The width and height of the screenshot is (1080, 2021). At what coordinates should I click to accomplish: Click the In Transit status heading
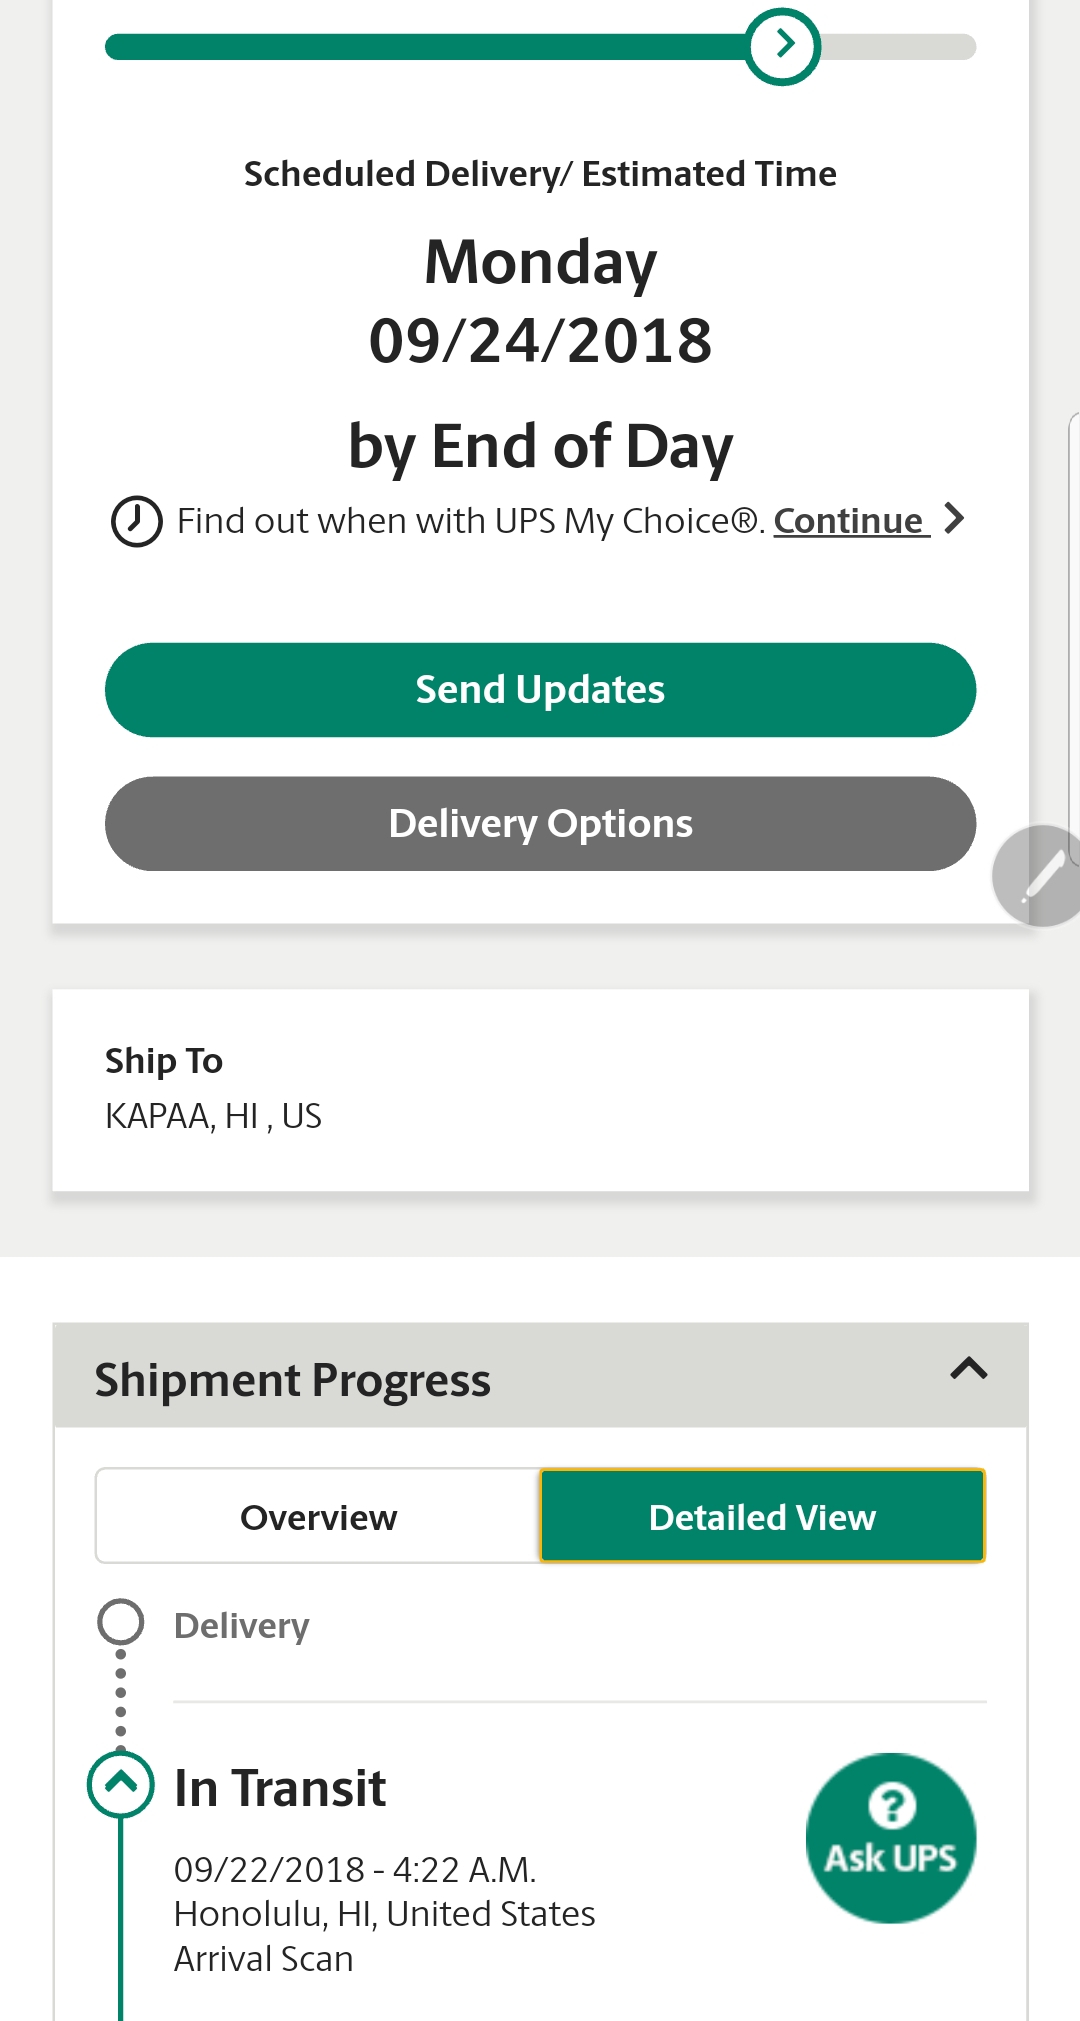(280, 1788)
